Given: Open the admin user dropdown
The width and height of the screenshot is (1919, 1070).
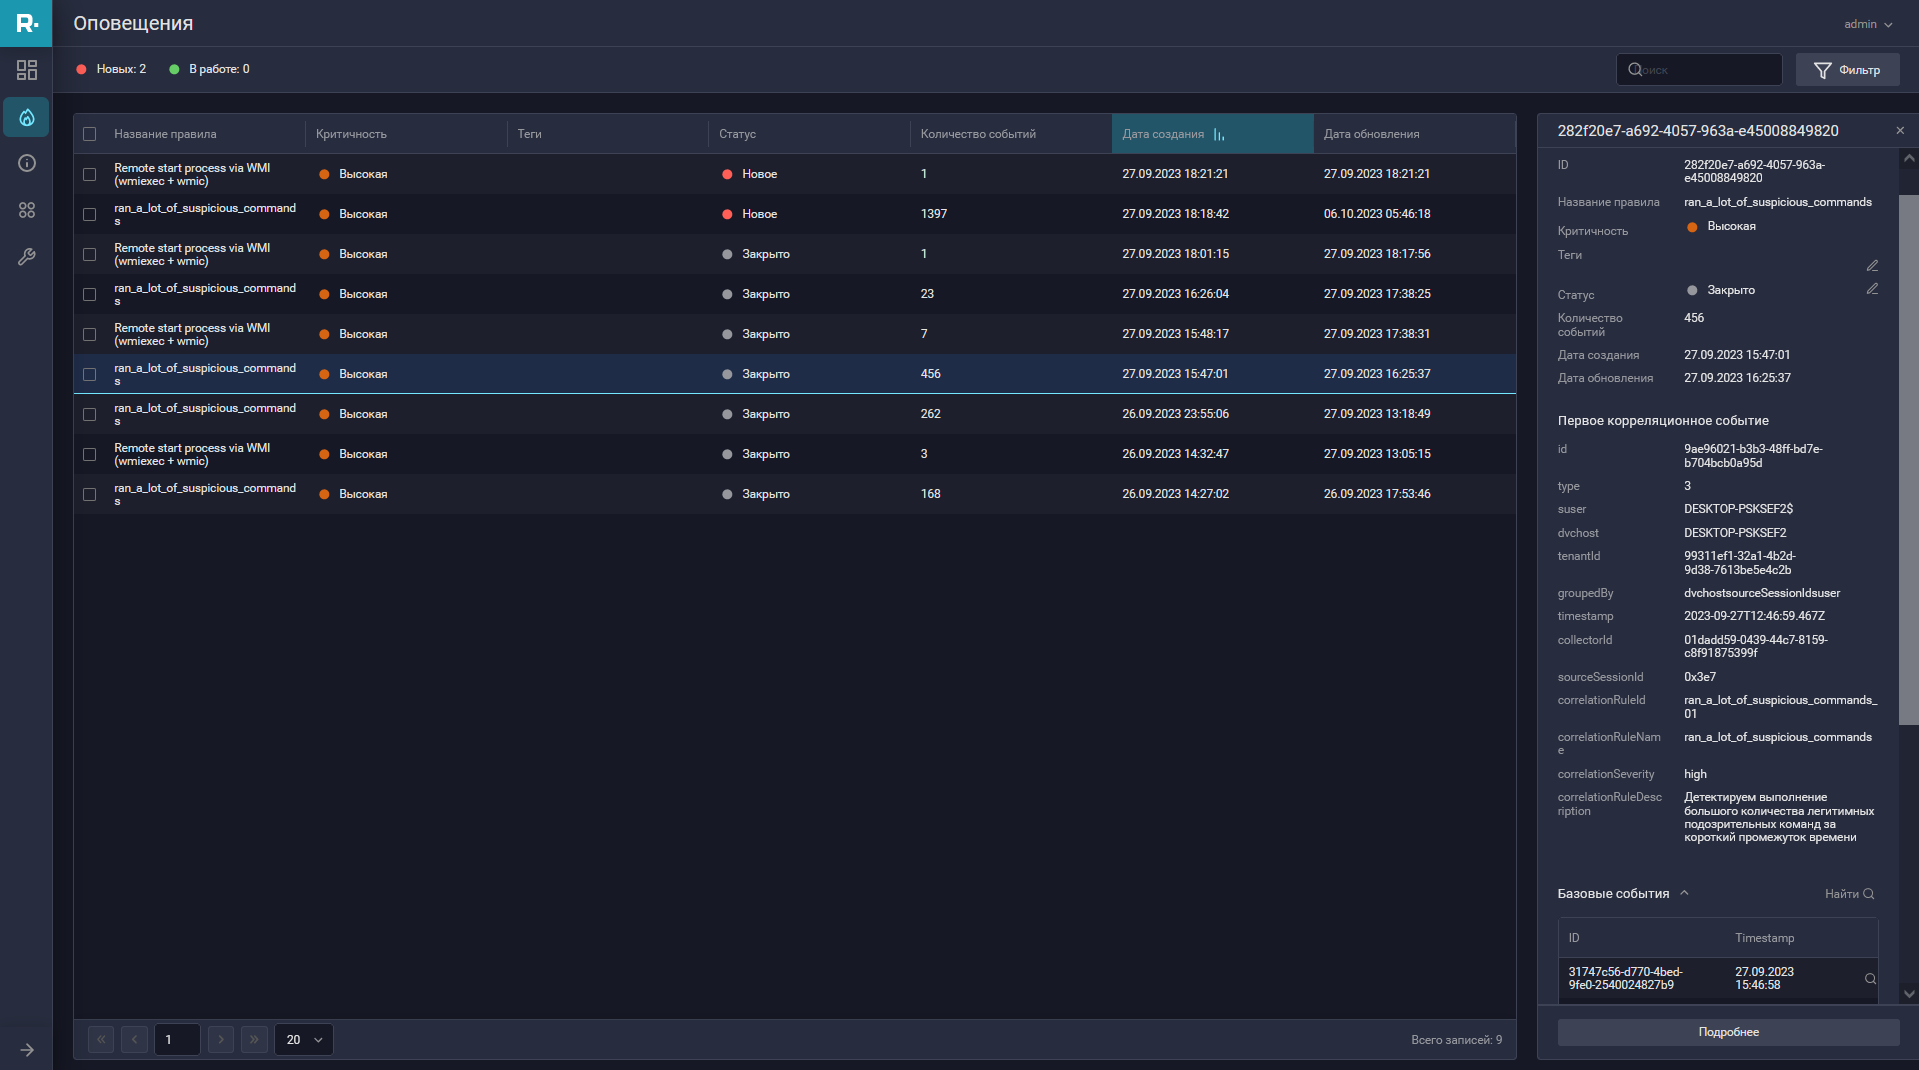Looking at the screenshot, I should click(1868, 24).
